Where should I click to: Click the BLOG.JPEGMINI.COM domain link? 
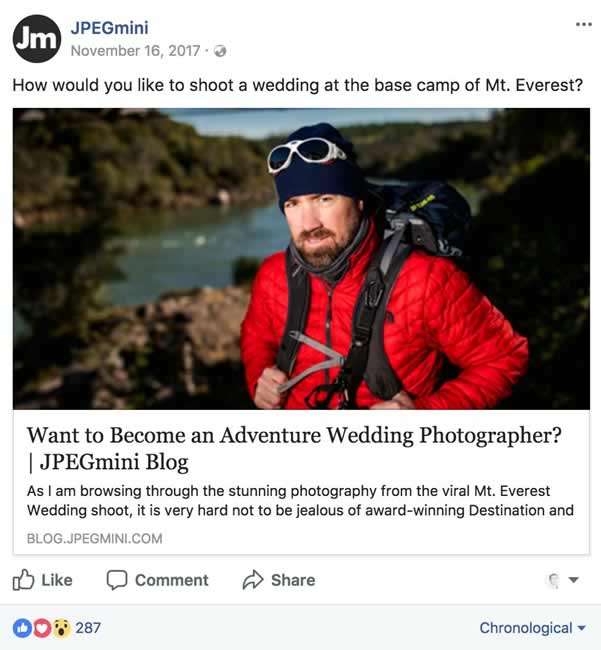pos(94,538)
